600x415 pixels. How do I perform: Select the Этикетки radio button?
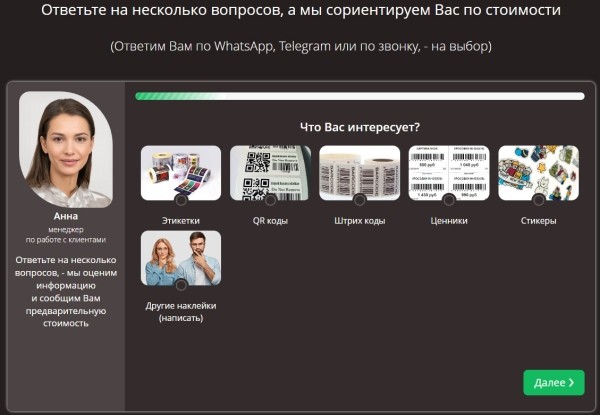click(181, 200)
